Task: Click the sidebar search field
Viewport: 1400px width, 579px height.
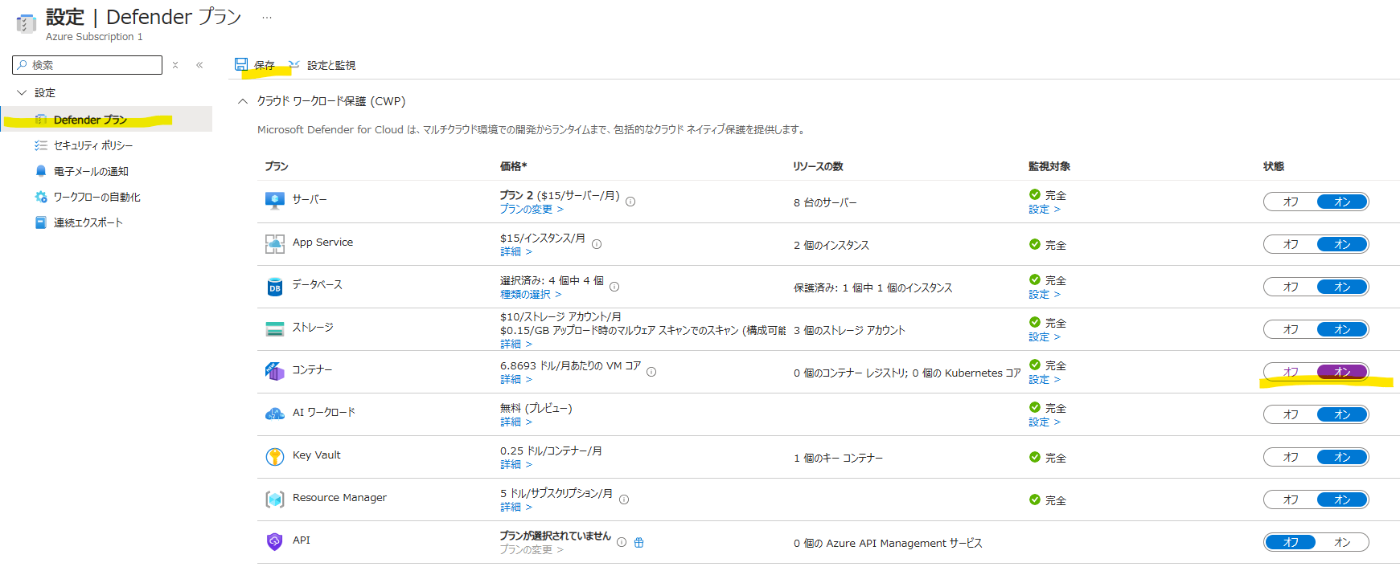Action: pos(87,65)
